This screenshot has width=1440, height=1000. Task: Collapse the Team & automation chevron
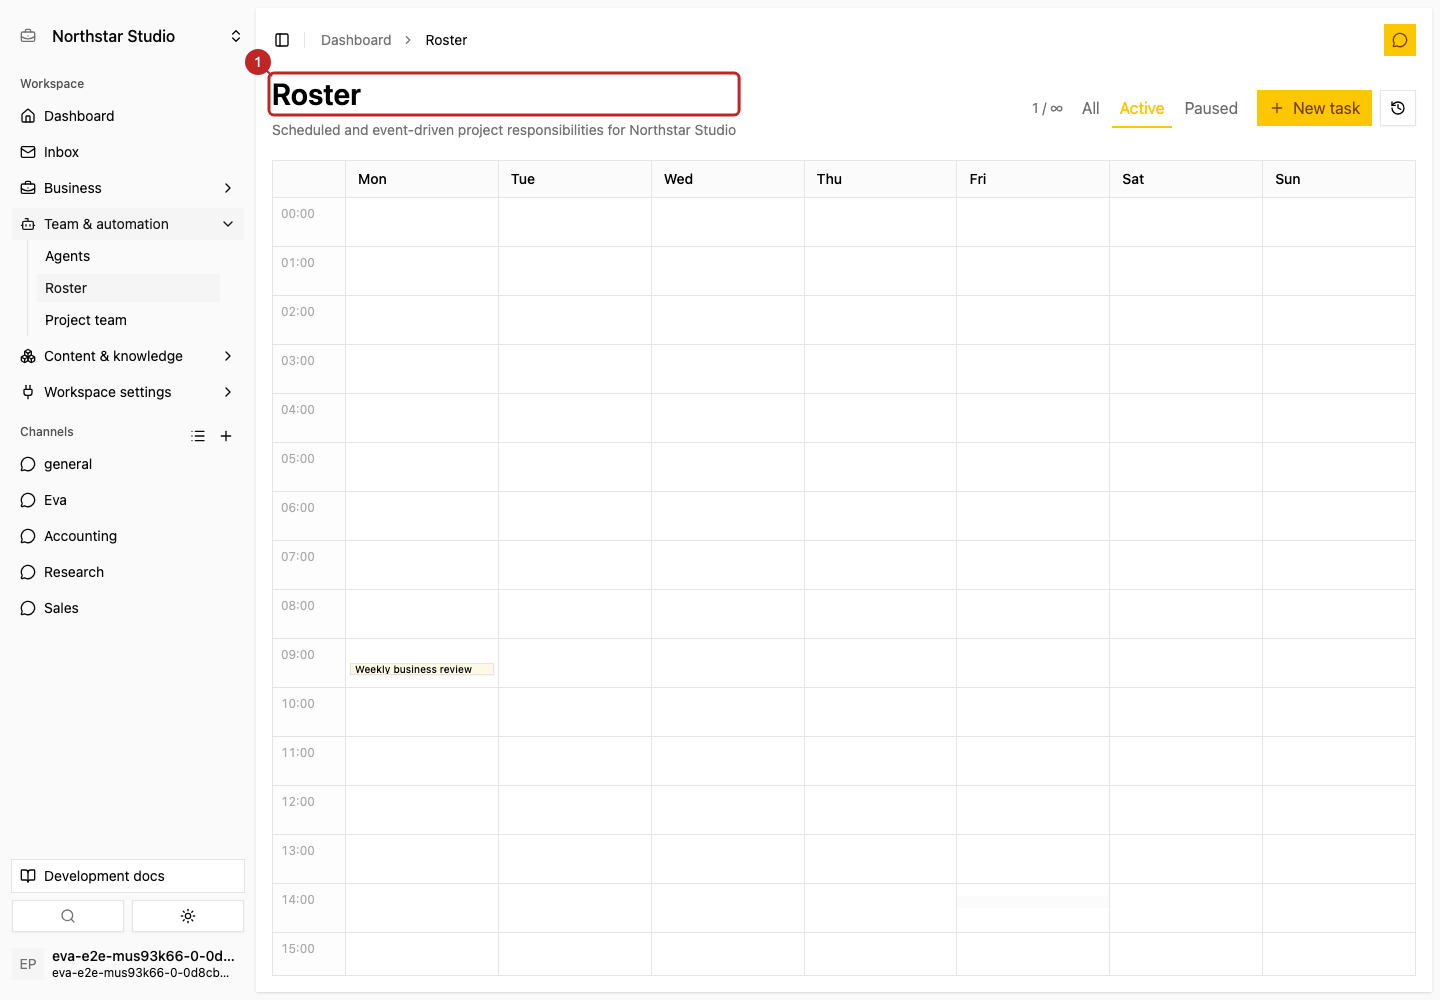tap(228, 224)
